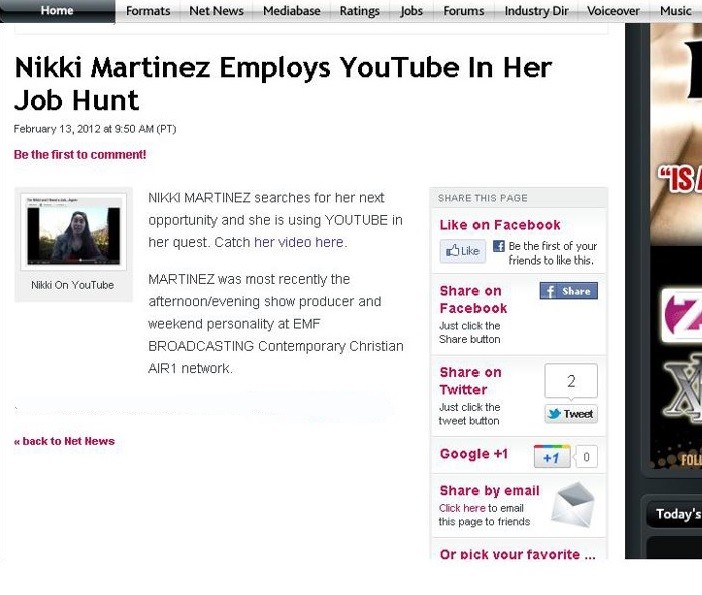Click the Tweet button
The width and height of the screenshot is (702, 595).
571,414
